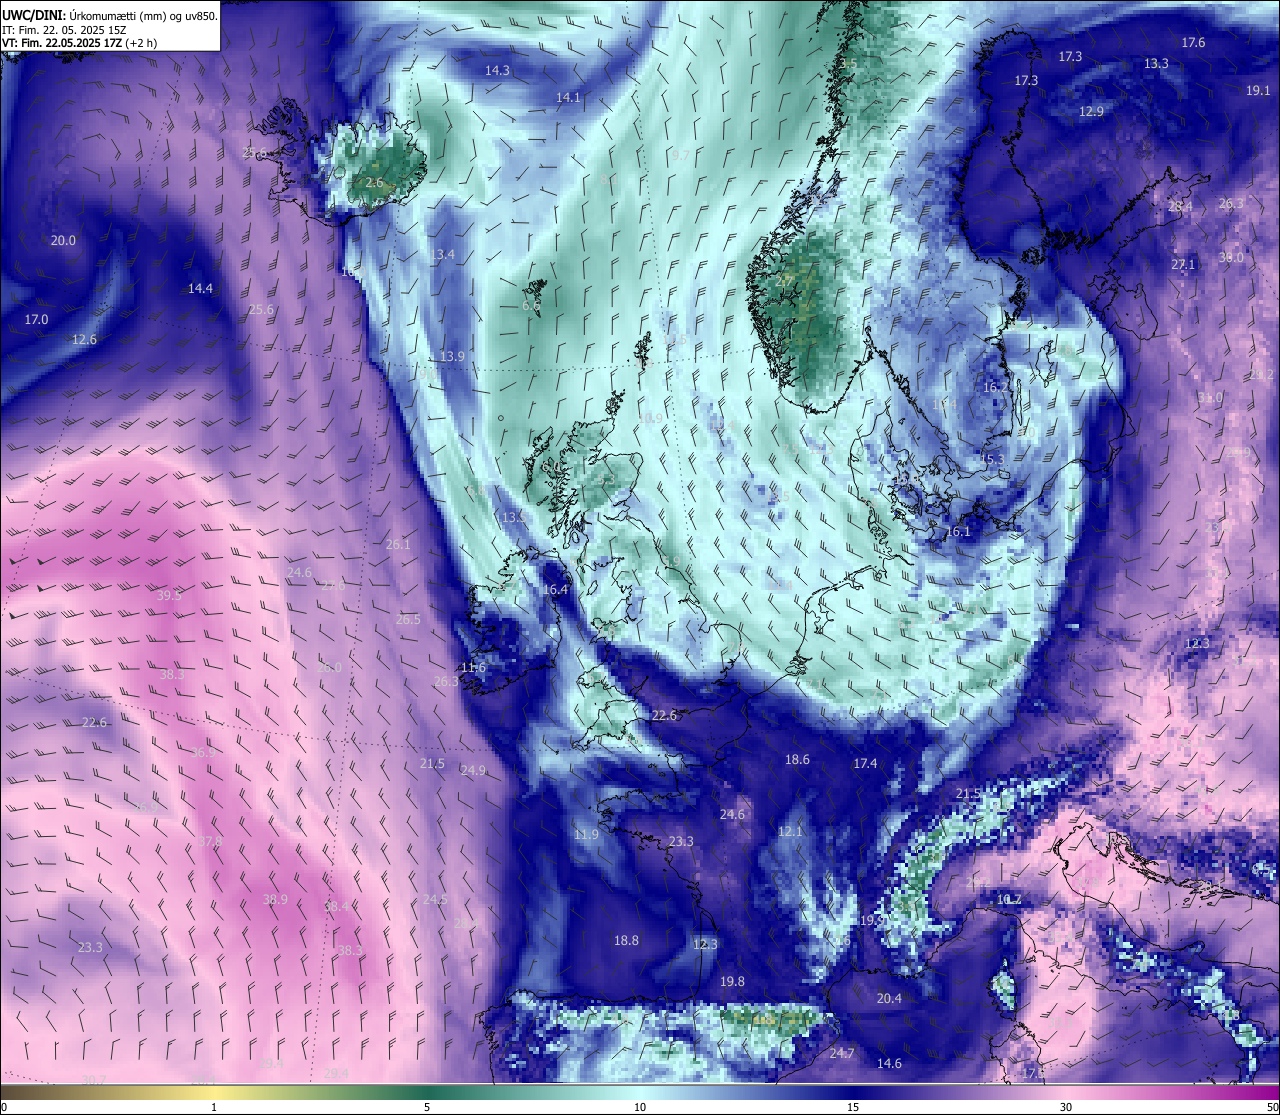Click the 39.5 value label
The height and width of the screenshot is (1115, 1280).
tap(169, 595)
